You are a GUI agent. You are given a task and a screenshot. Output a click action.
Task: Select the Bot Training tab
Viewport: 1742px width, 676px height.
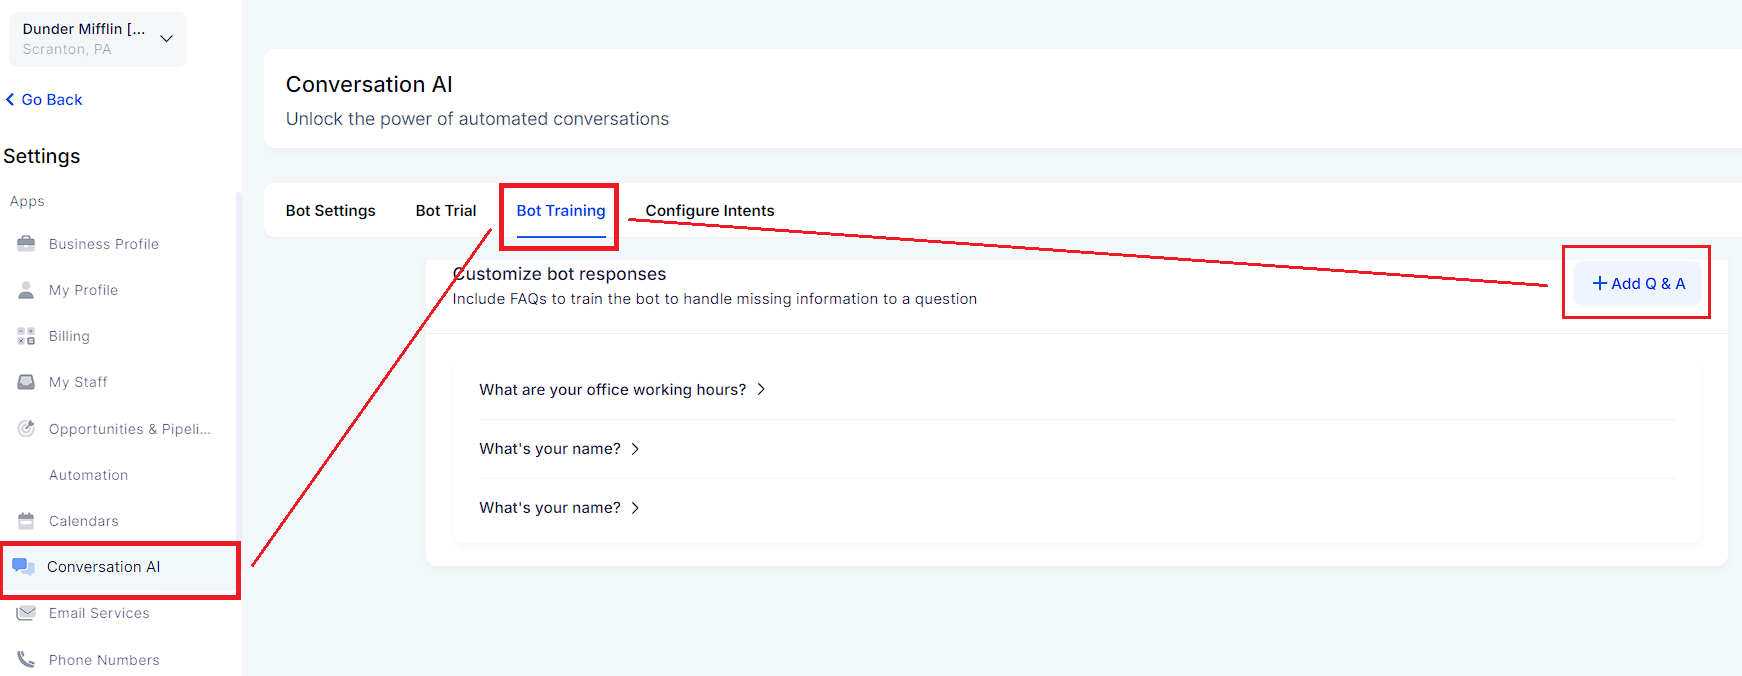pos(561,211)
